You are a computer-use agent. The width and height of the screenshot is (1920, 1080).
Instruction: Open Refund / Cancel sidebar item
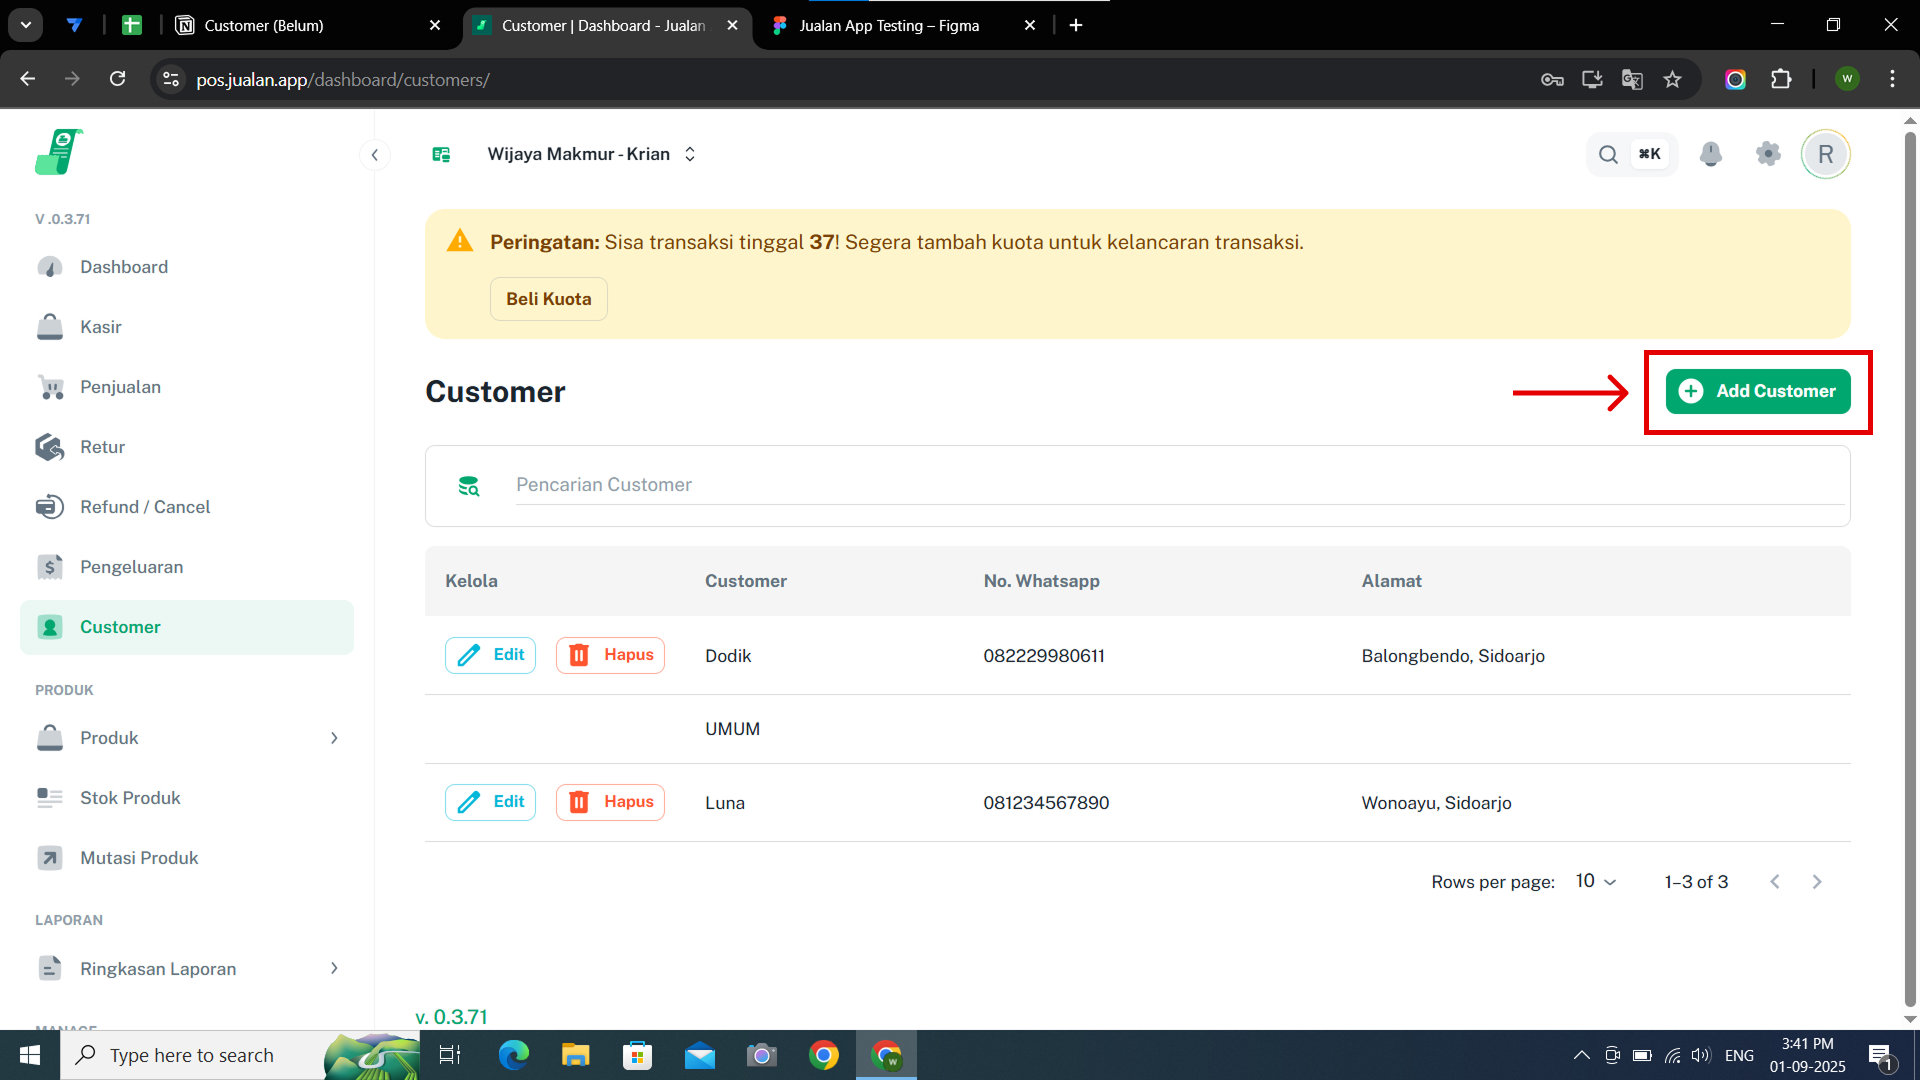[x=145, y=507]
